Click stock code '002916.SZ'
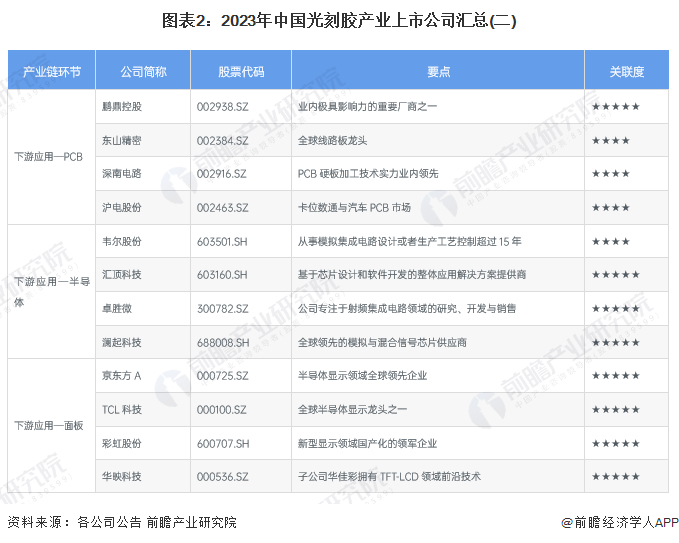The width and height of the screenshot is (679, 543). (x=222, y=174)
